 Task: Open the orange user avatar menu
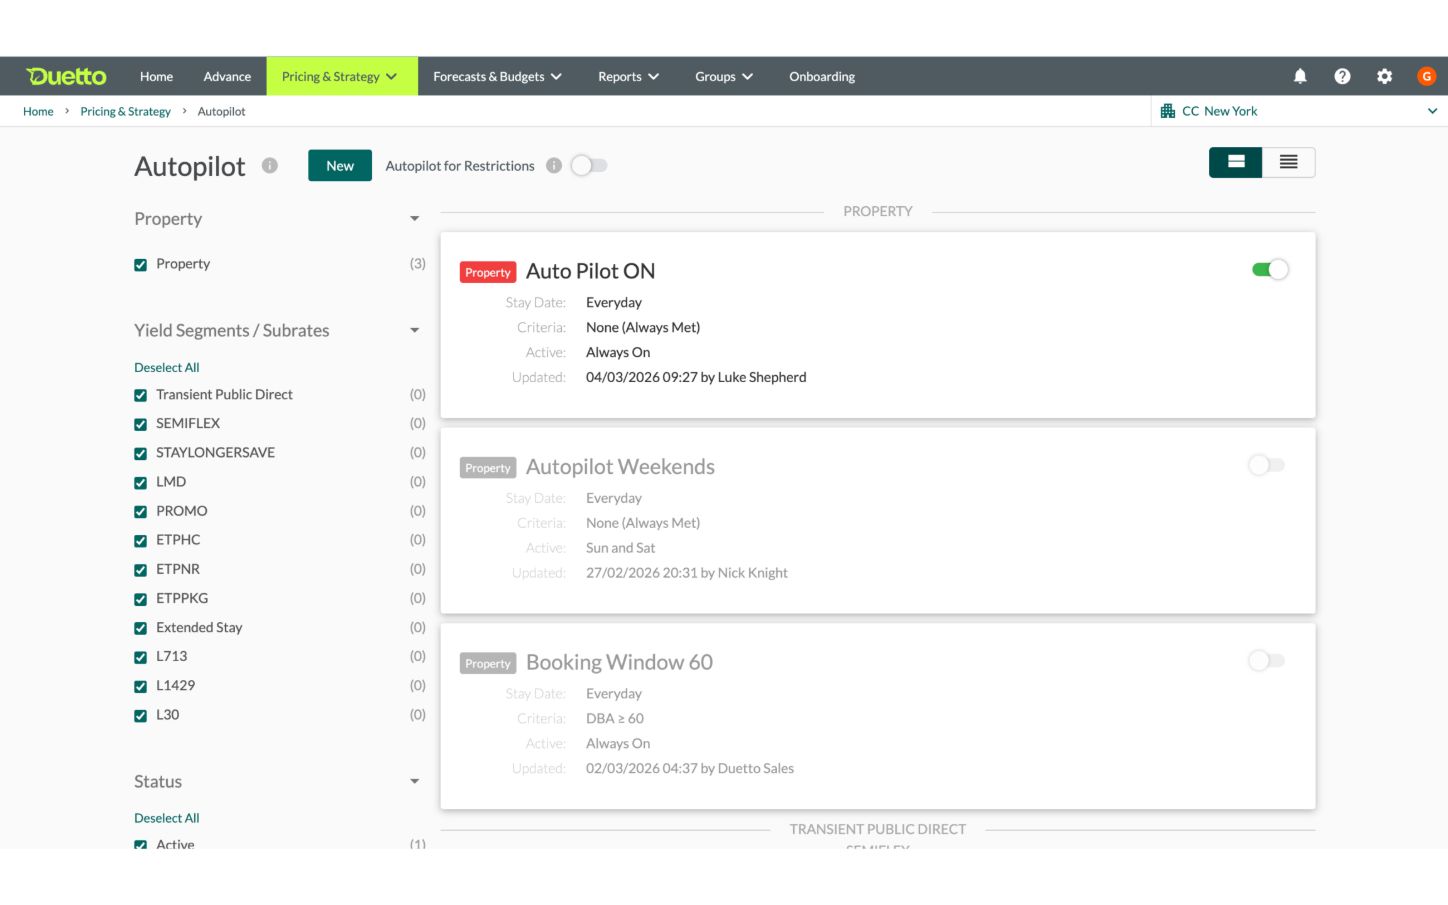pyautogui.click(x=1426, y=76)
